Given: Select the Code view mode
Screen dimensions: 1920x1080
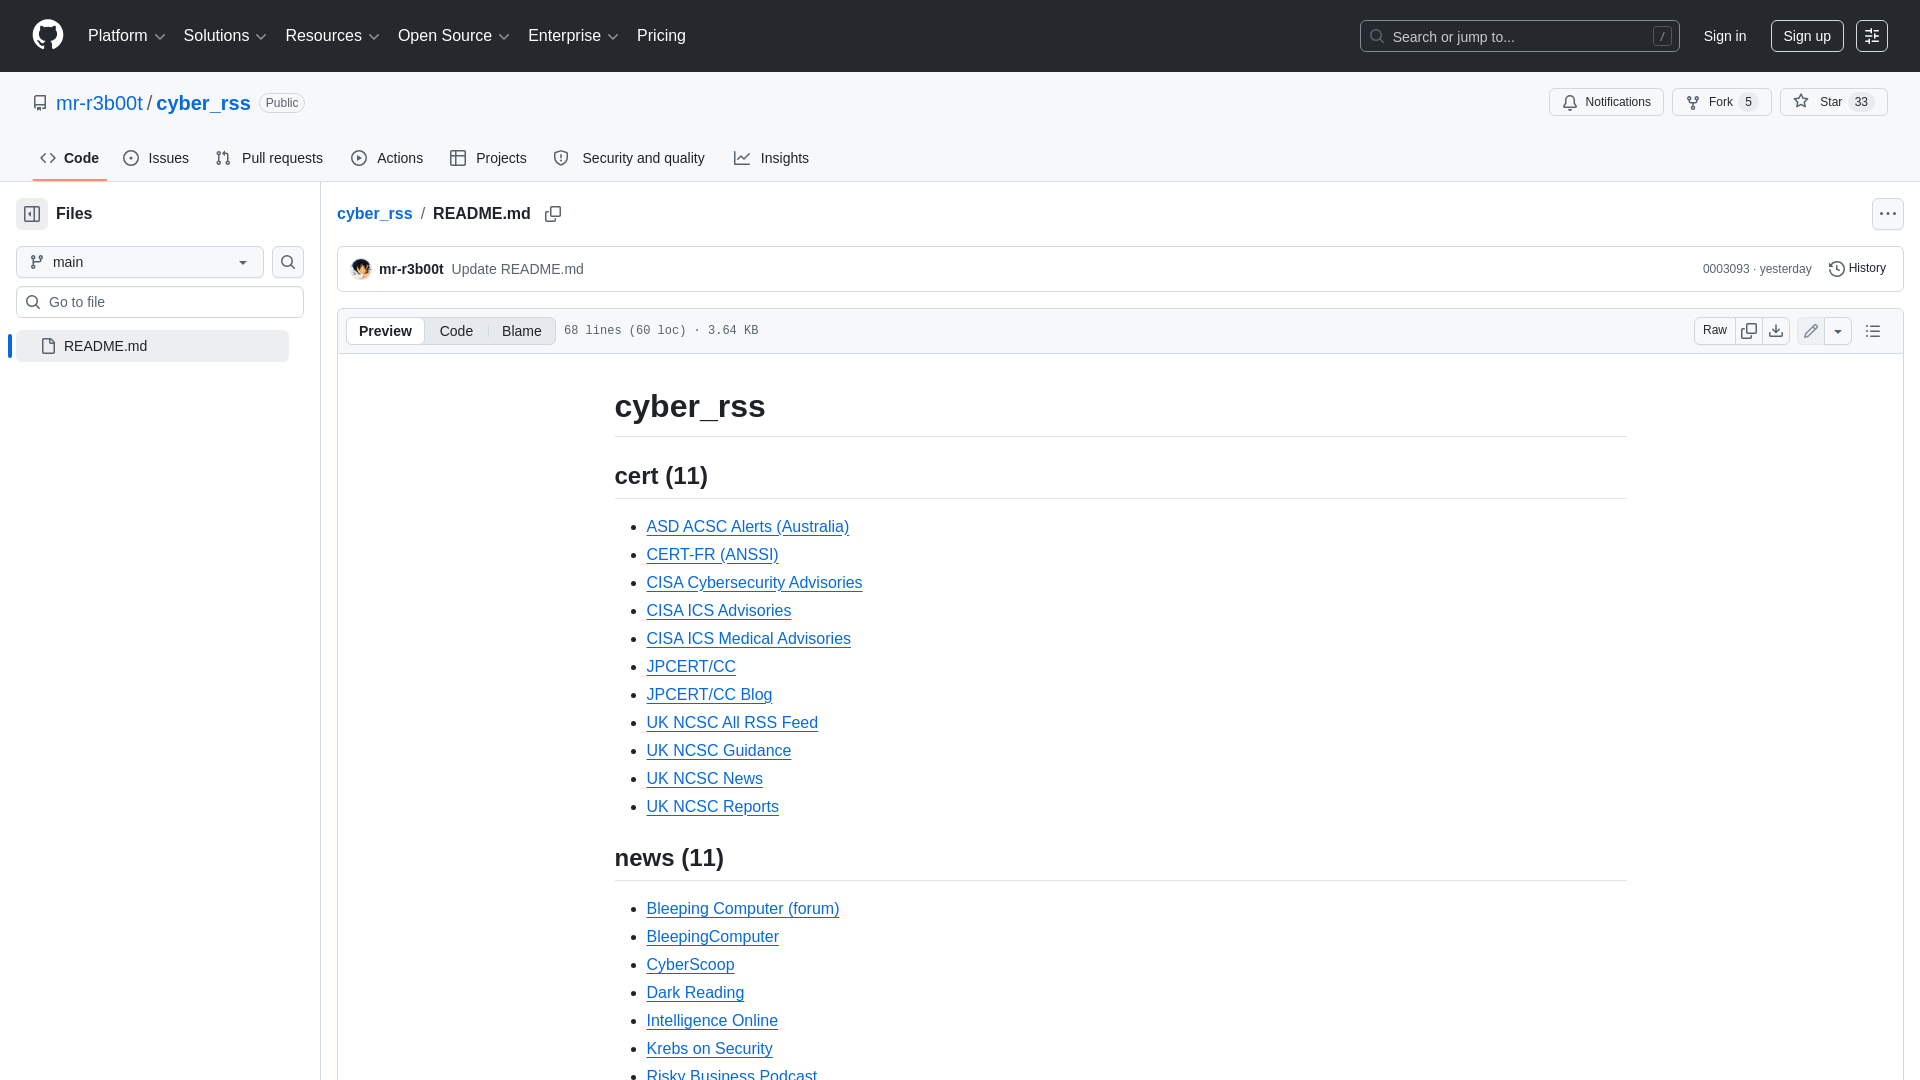Looking at the screenshot, I should 456,331.
